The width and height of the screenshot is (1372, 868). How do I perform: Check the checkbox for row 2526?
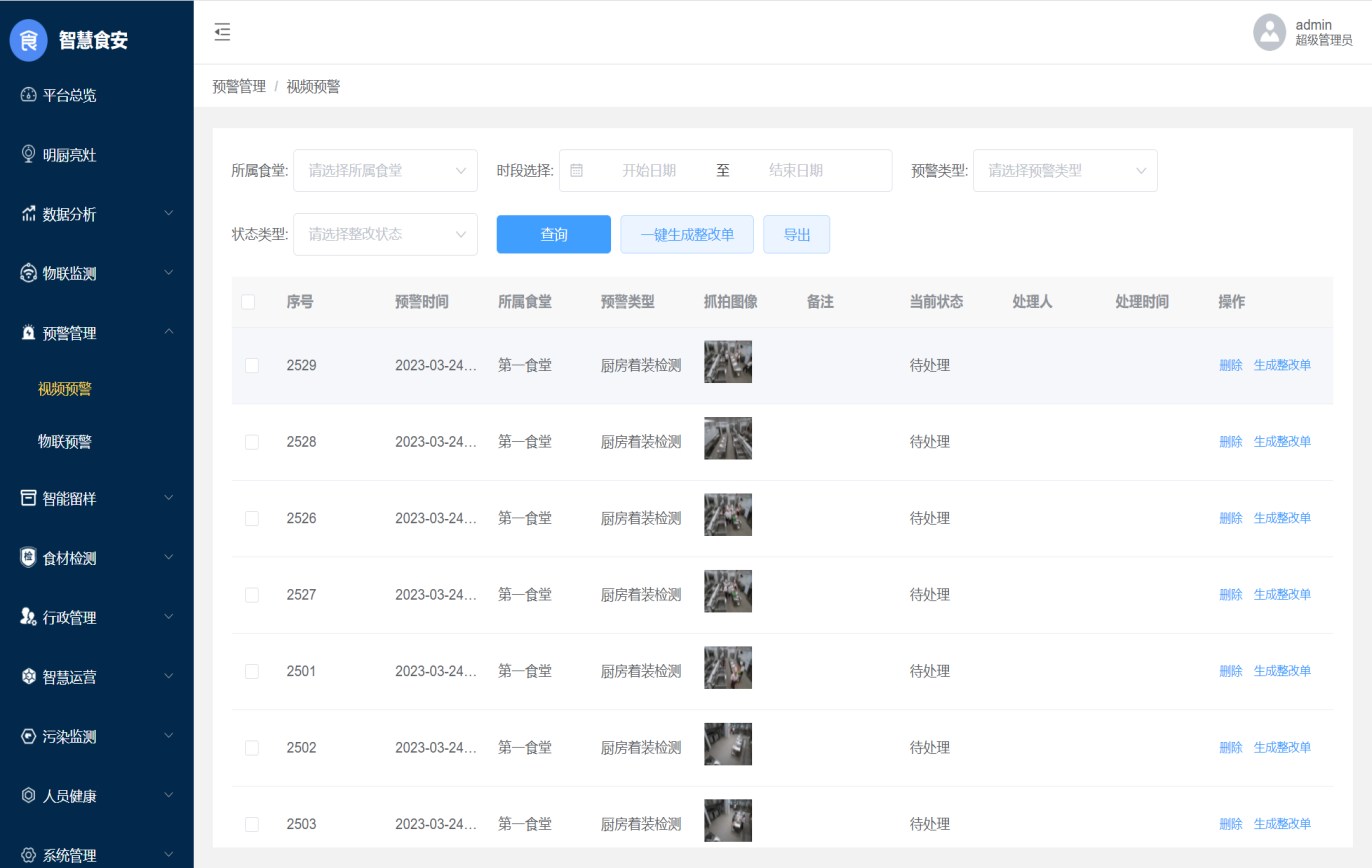point(252,518)
